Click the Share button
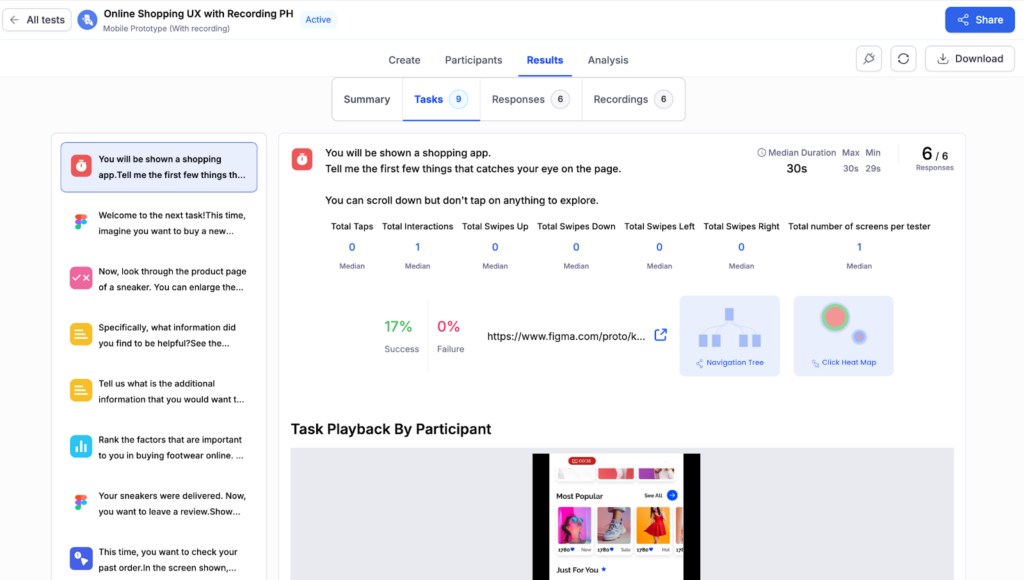 point(979,19)
